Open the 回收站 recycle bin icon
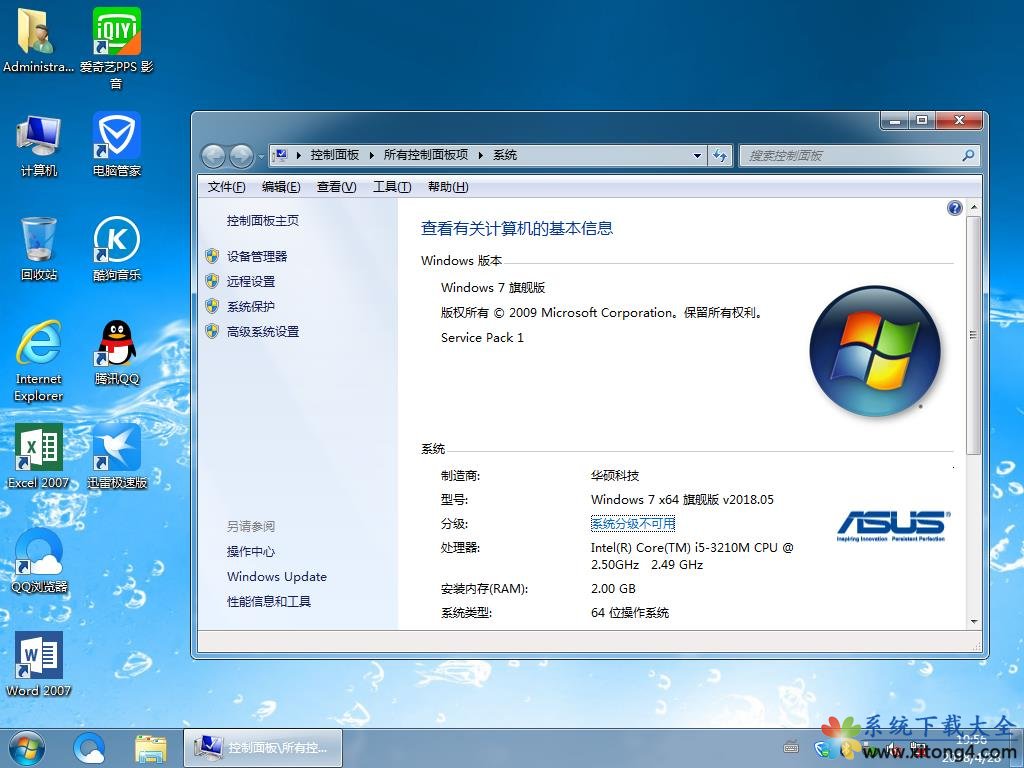The width and height of the screenshot is (1024, 768). tap(39, 249)
